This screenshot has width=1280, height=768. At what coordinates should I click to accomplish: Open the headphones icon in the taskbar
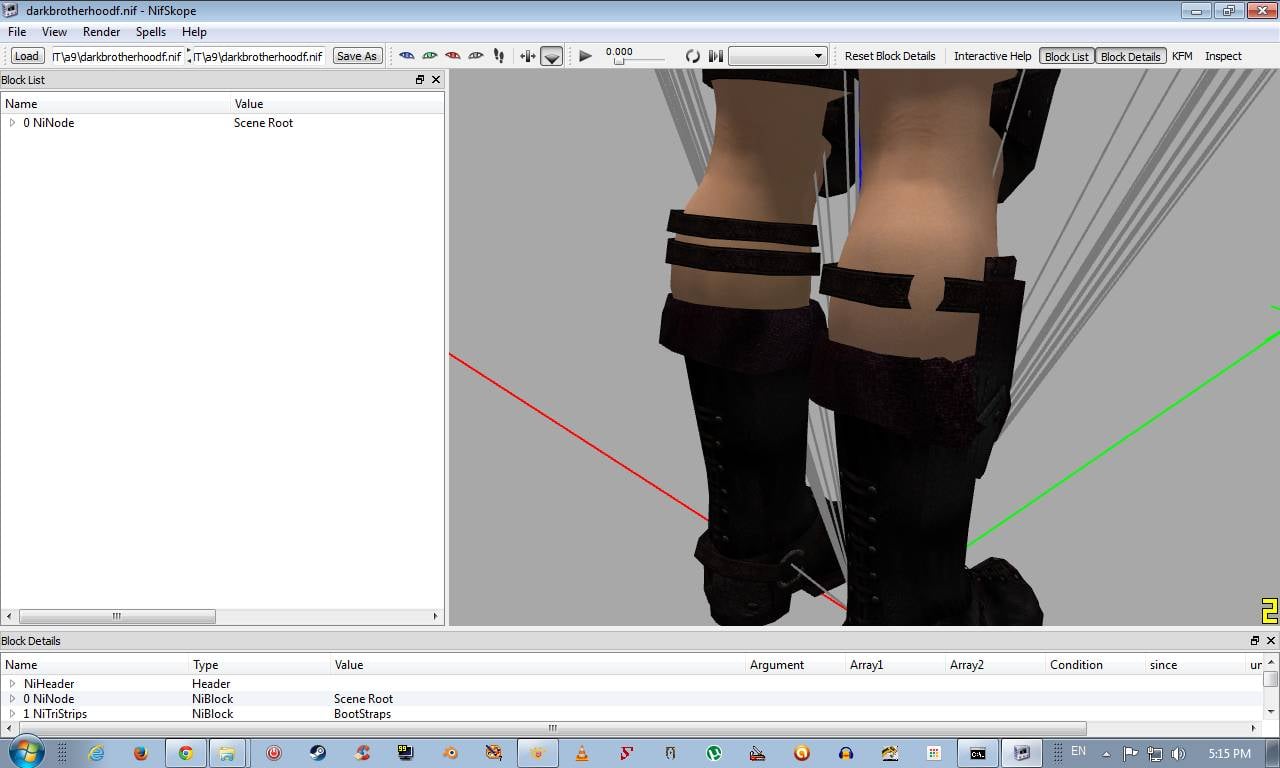click(845, 753)
